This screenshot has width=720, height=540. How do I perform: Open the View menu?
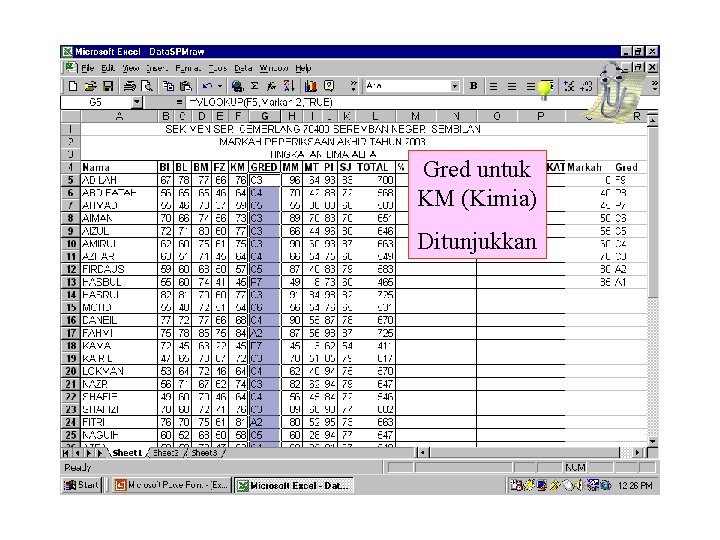pyautogui.click(x=130, y=68)
